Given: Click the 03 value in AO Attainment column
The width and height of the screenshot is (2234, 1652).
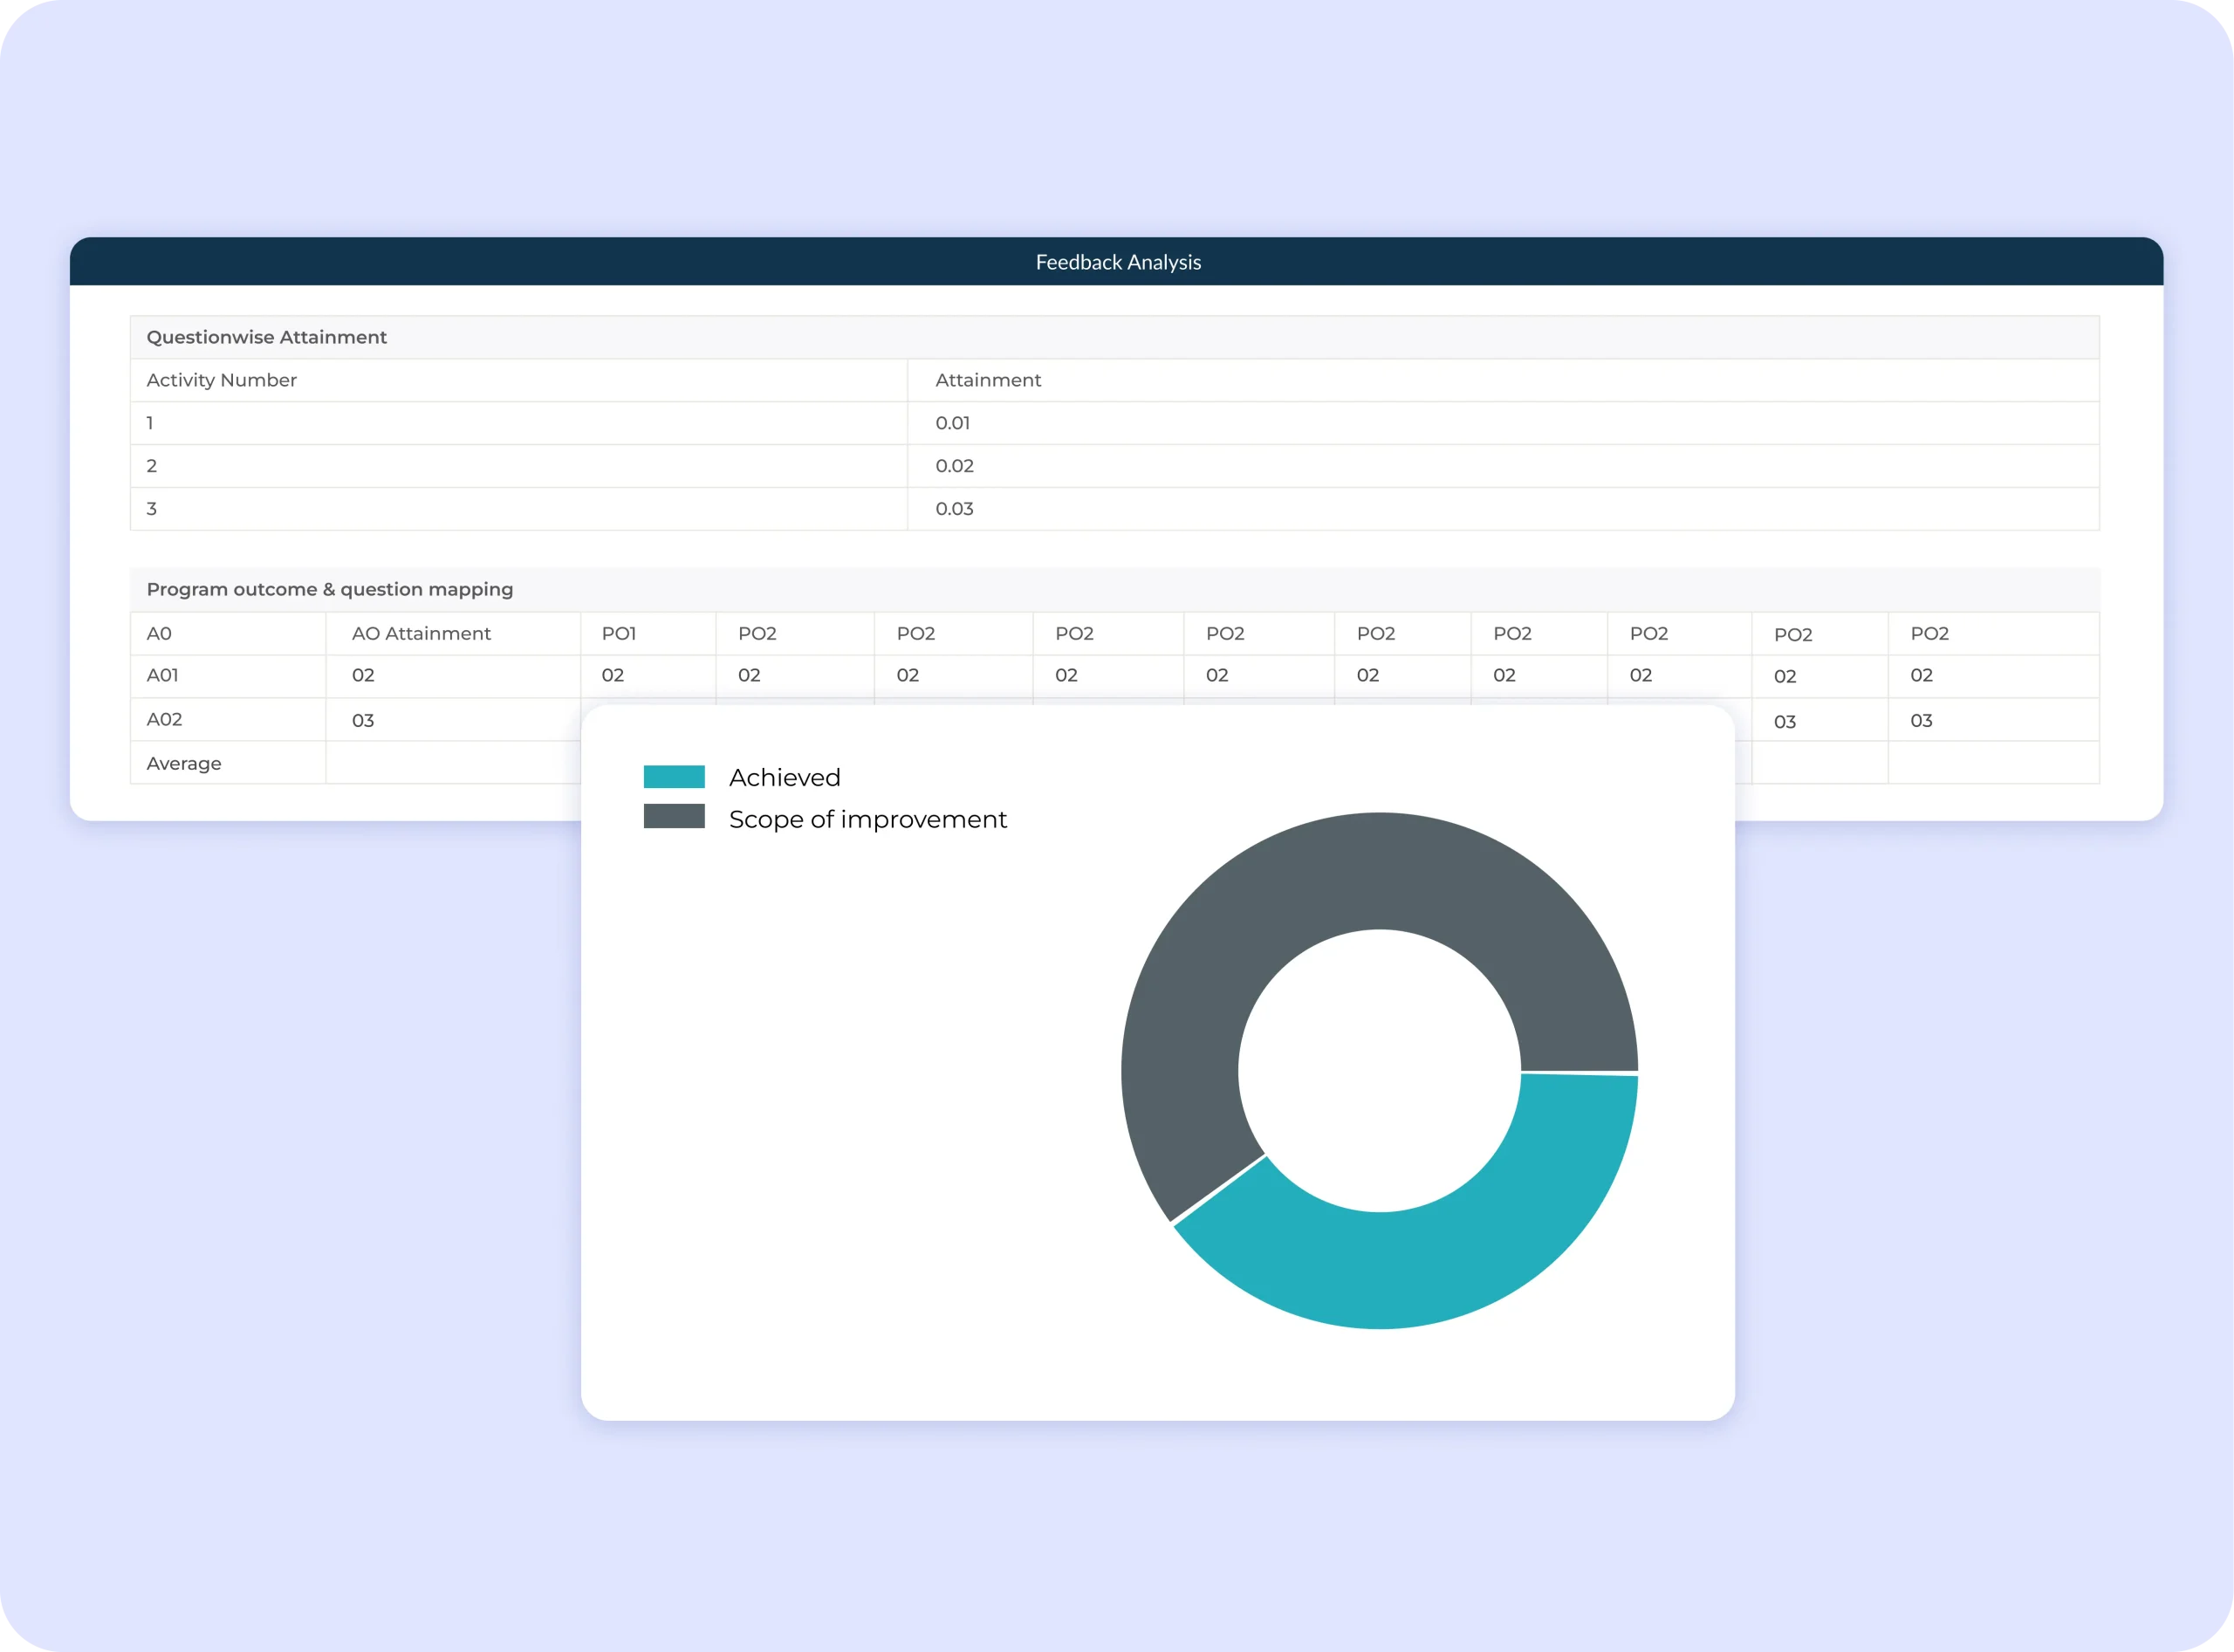Looking at the screenshot, I should pyautogui.click(x=363, y=720).
